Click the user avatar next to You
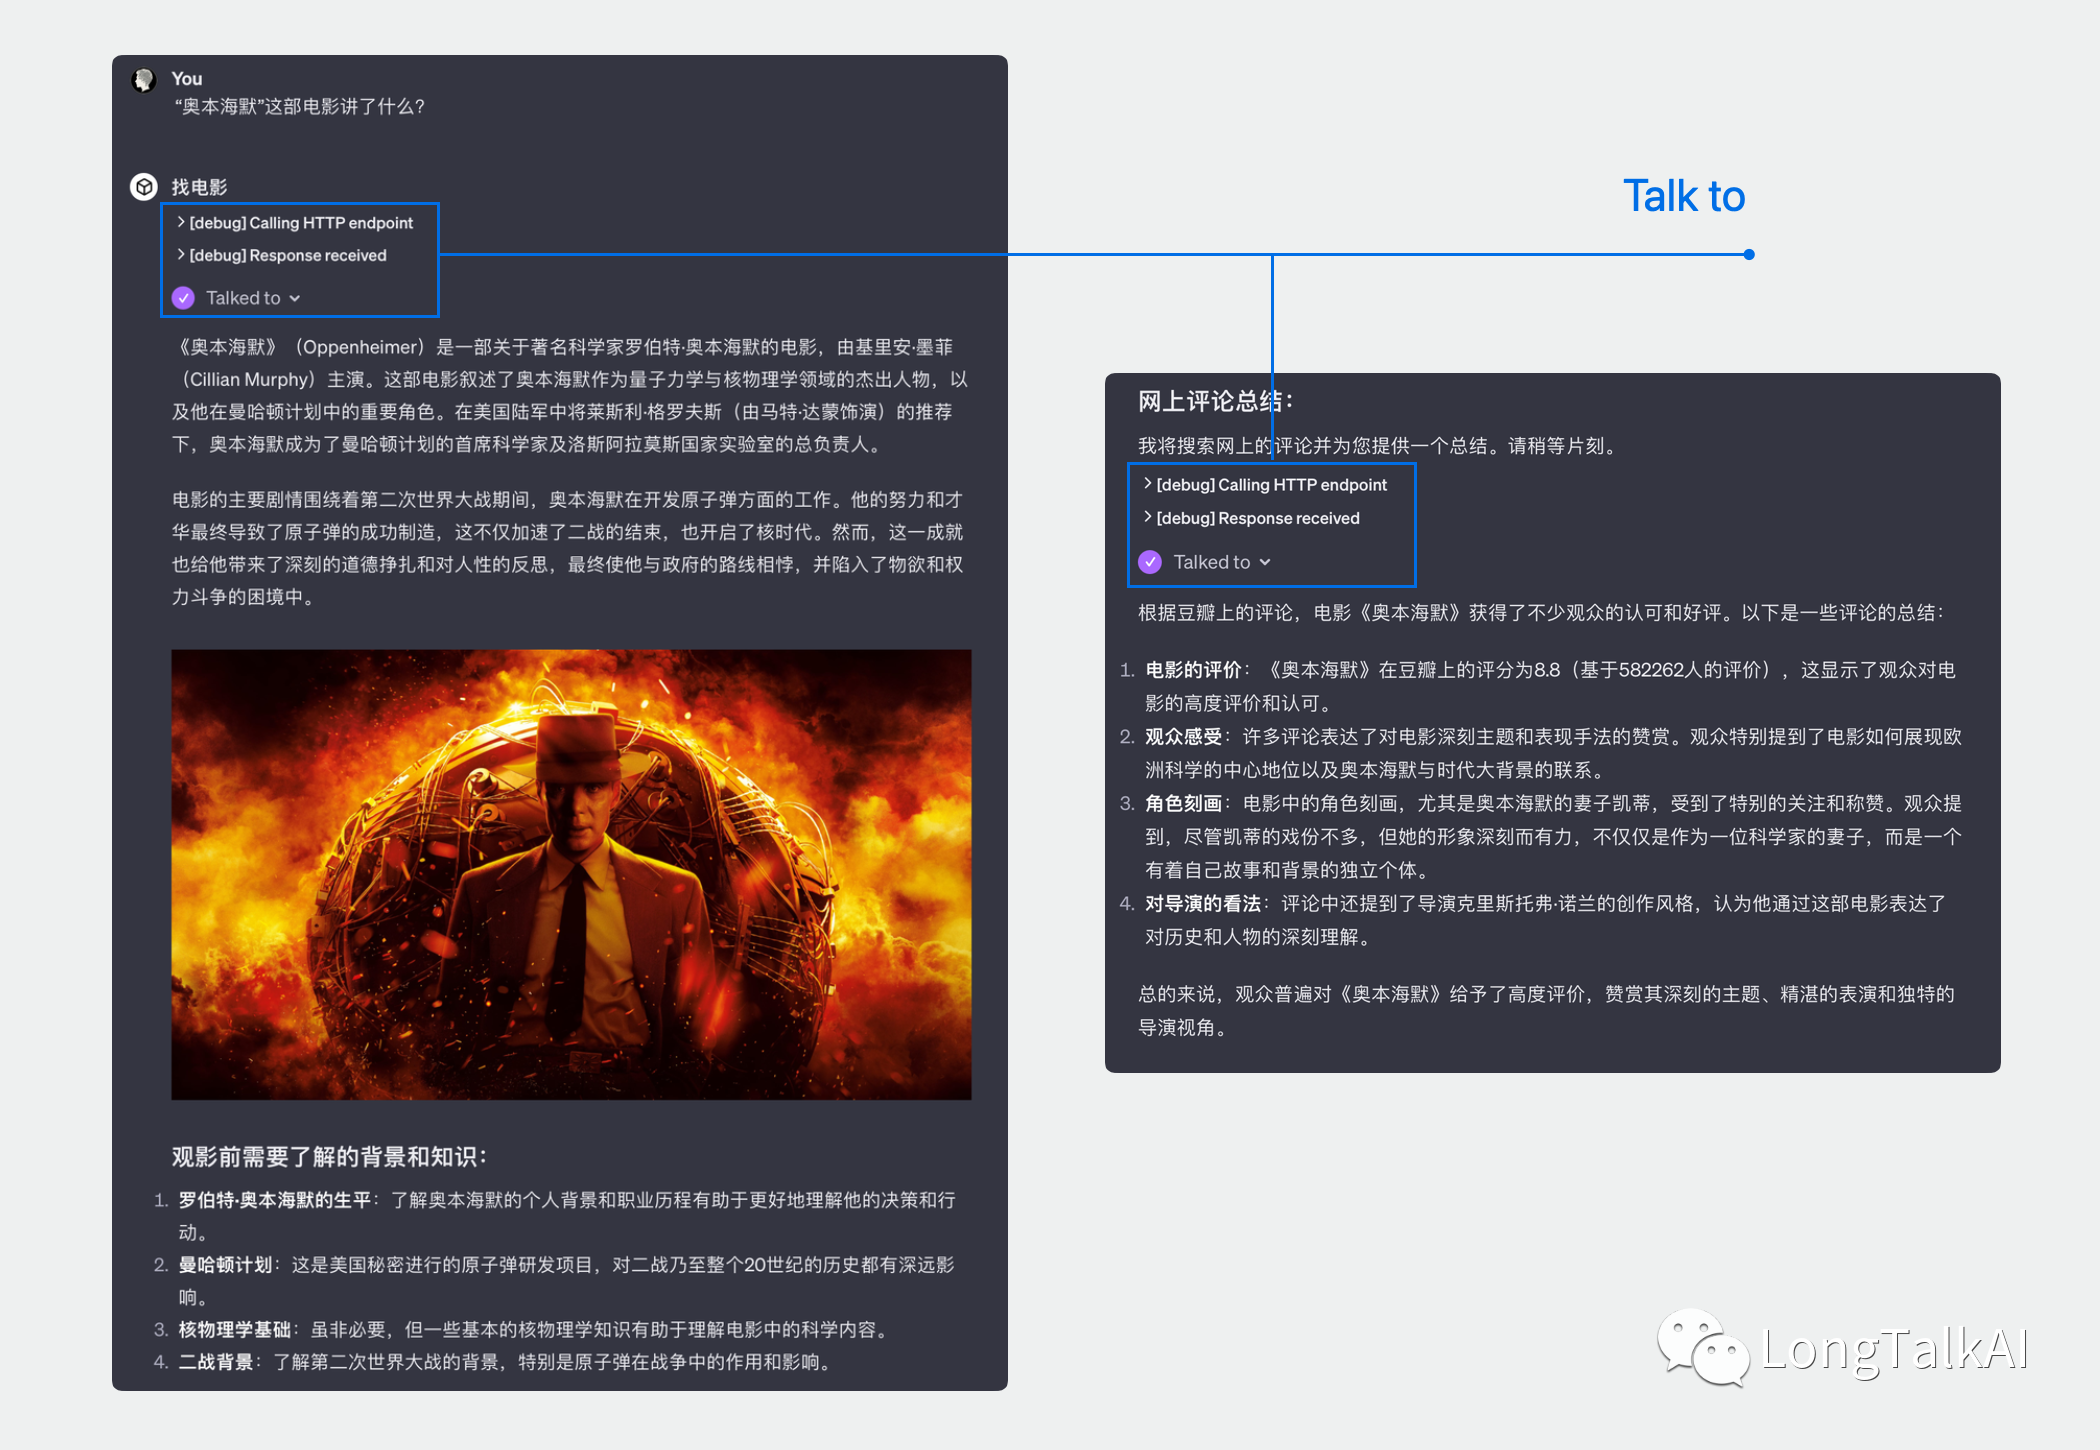 144,80
